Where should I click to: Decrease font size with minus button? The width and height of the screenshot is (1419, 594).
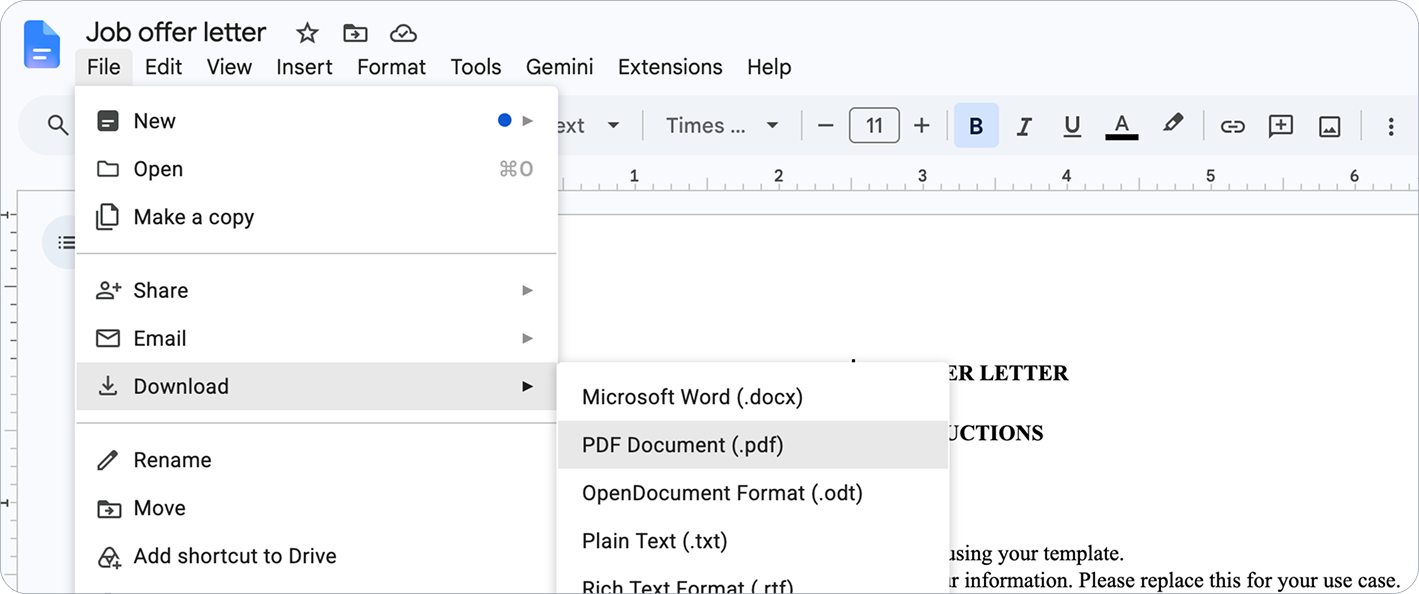pyautogui.click(x=825, y=125)
